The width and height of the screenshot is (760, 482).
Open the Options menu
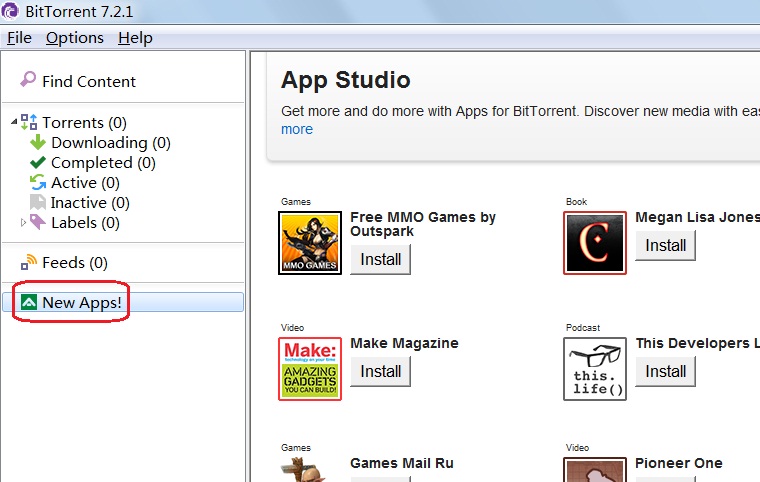coord(74,38)
